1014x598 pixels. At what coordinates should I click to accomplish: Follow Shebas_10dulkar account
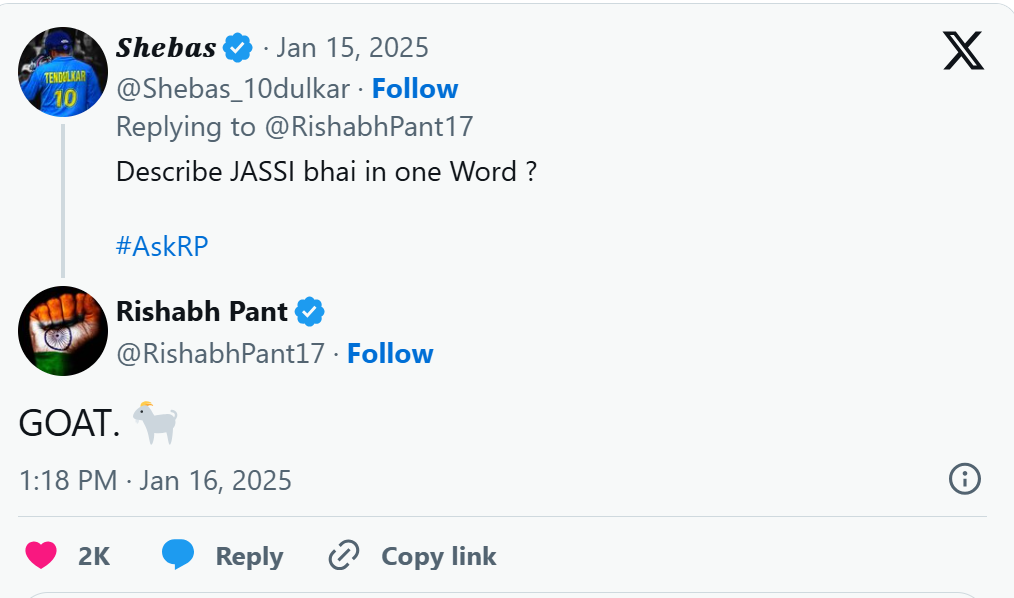[x=414, y=89]
